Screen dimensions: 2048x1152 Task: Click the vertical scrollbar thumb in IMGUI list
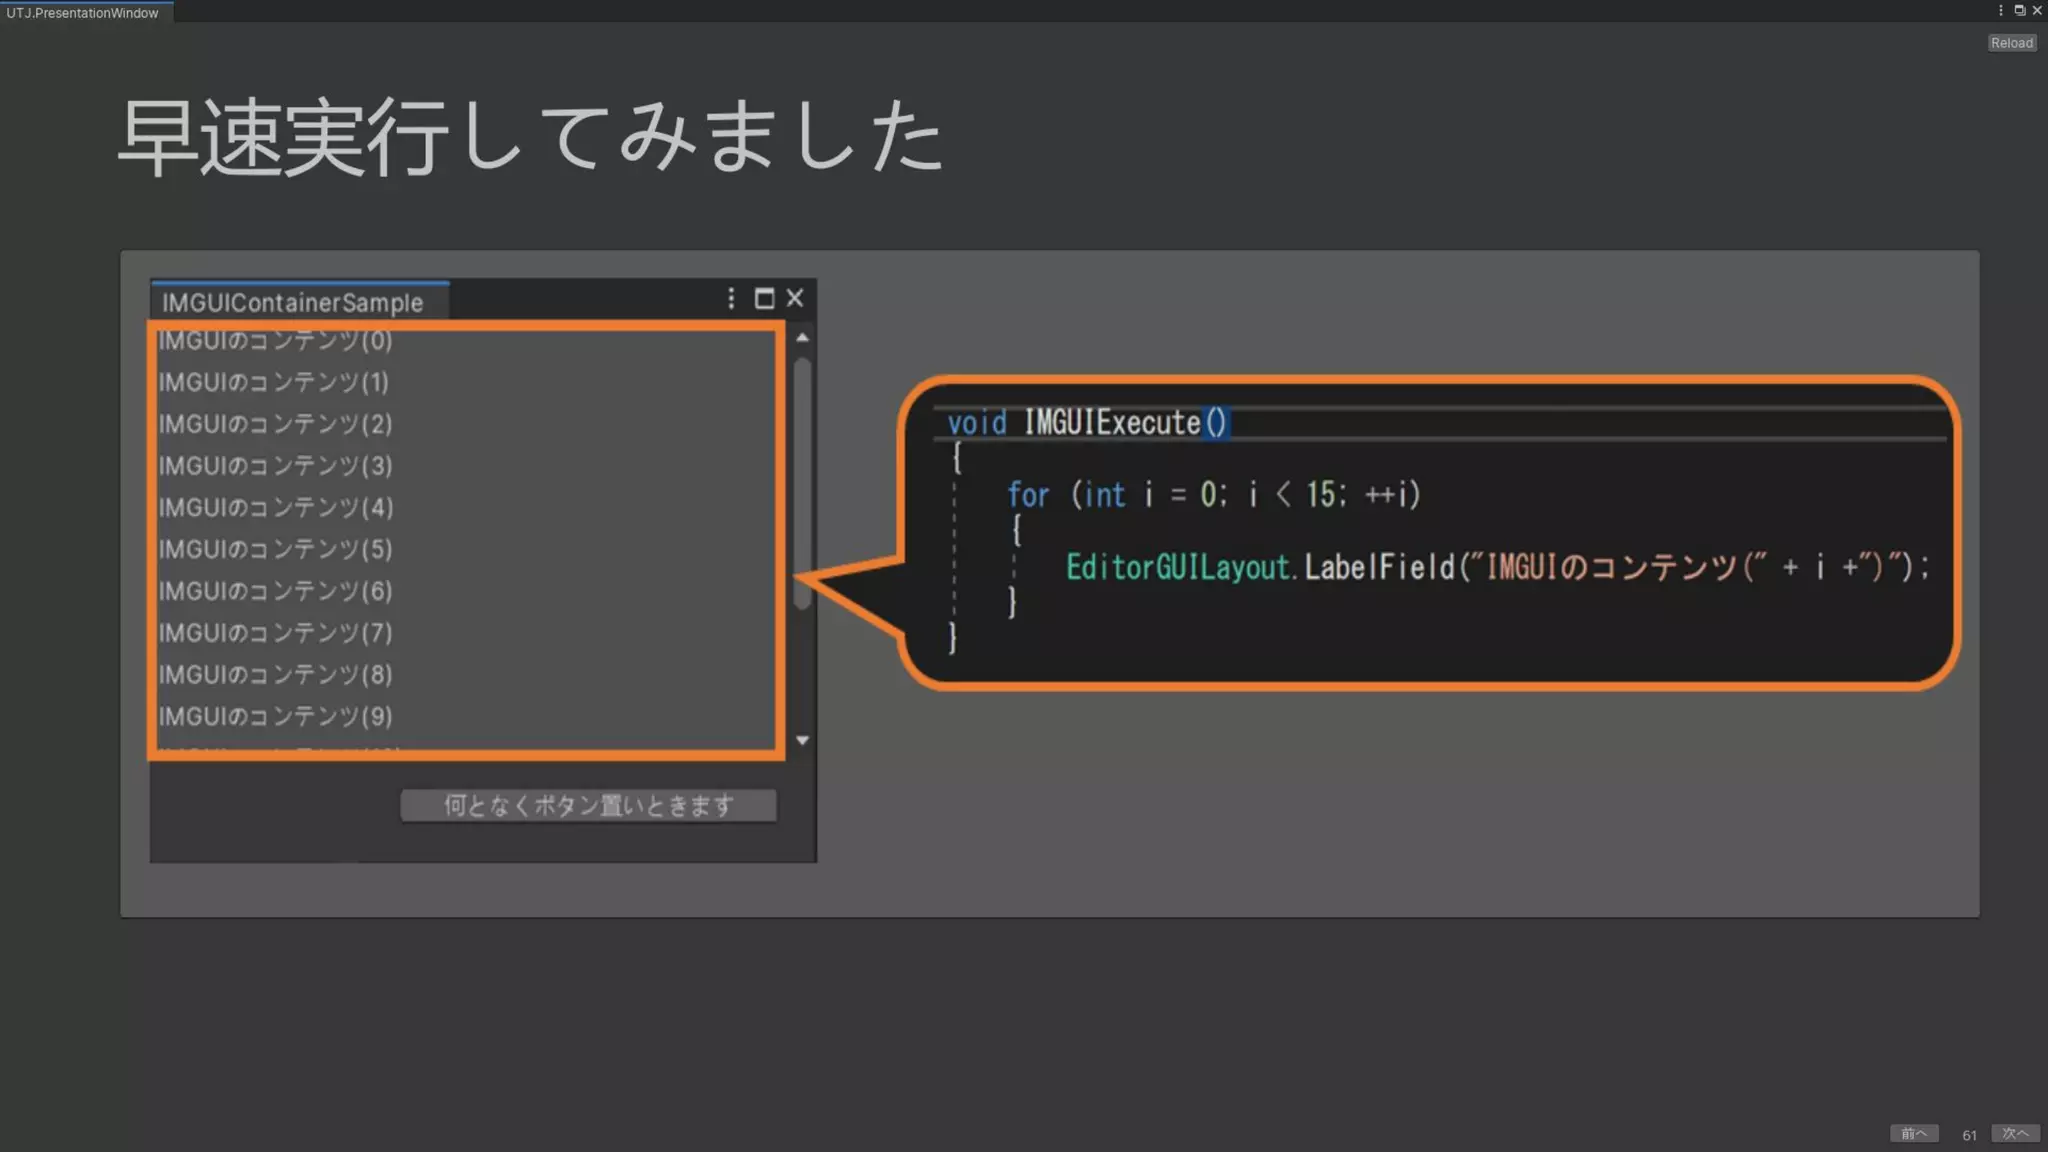(x=802, y=483)
